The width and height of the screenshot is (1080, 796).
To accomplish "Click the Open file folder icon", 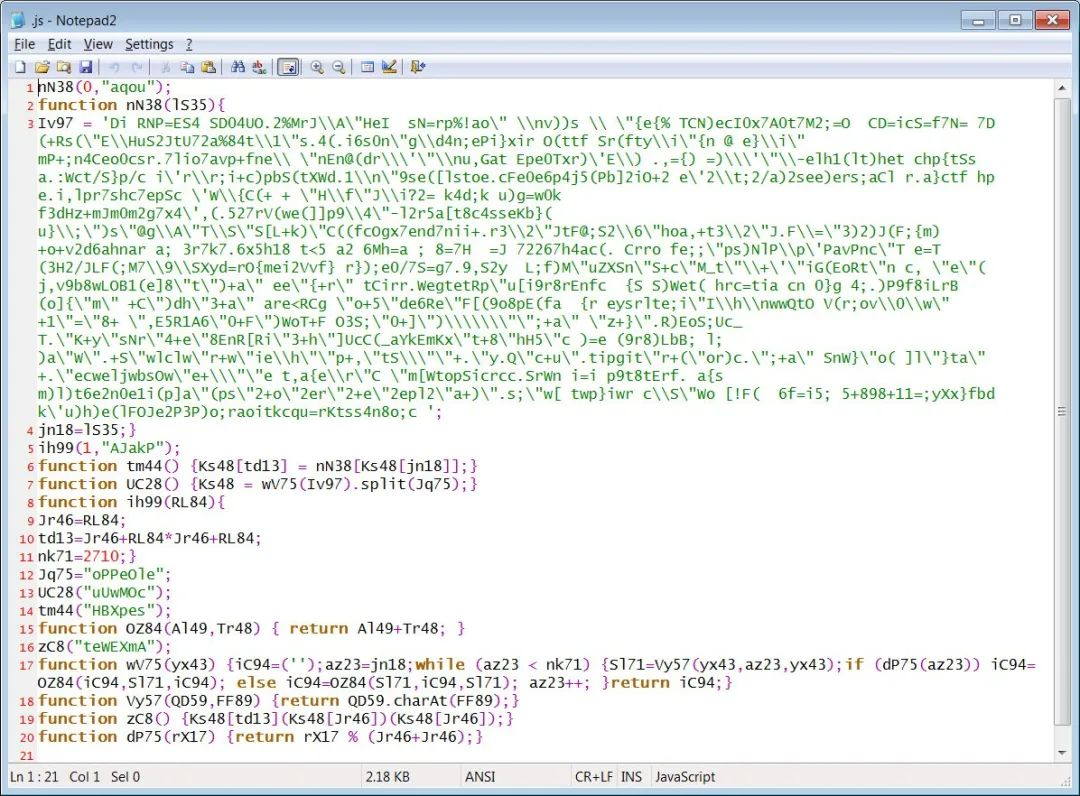I will pyautogui.click(x=42, y=67).
